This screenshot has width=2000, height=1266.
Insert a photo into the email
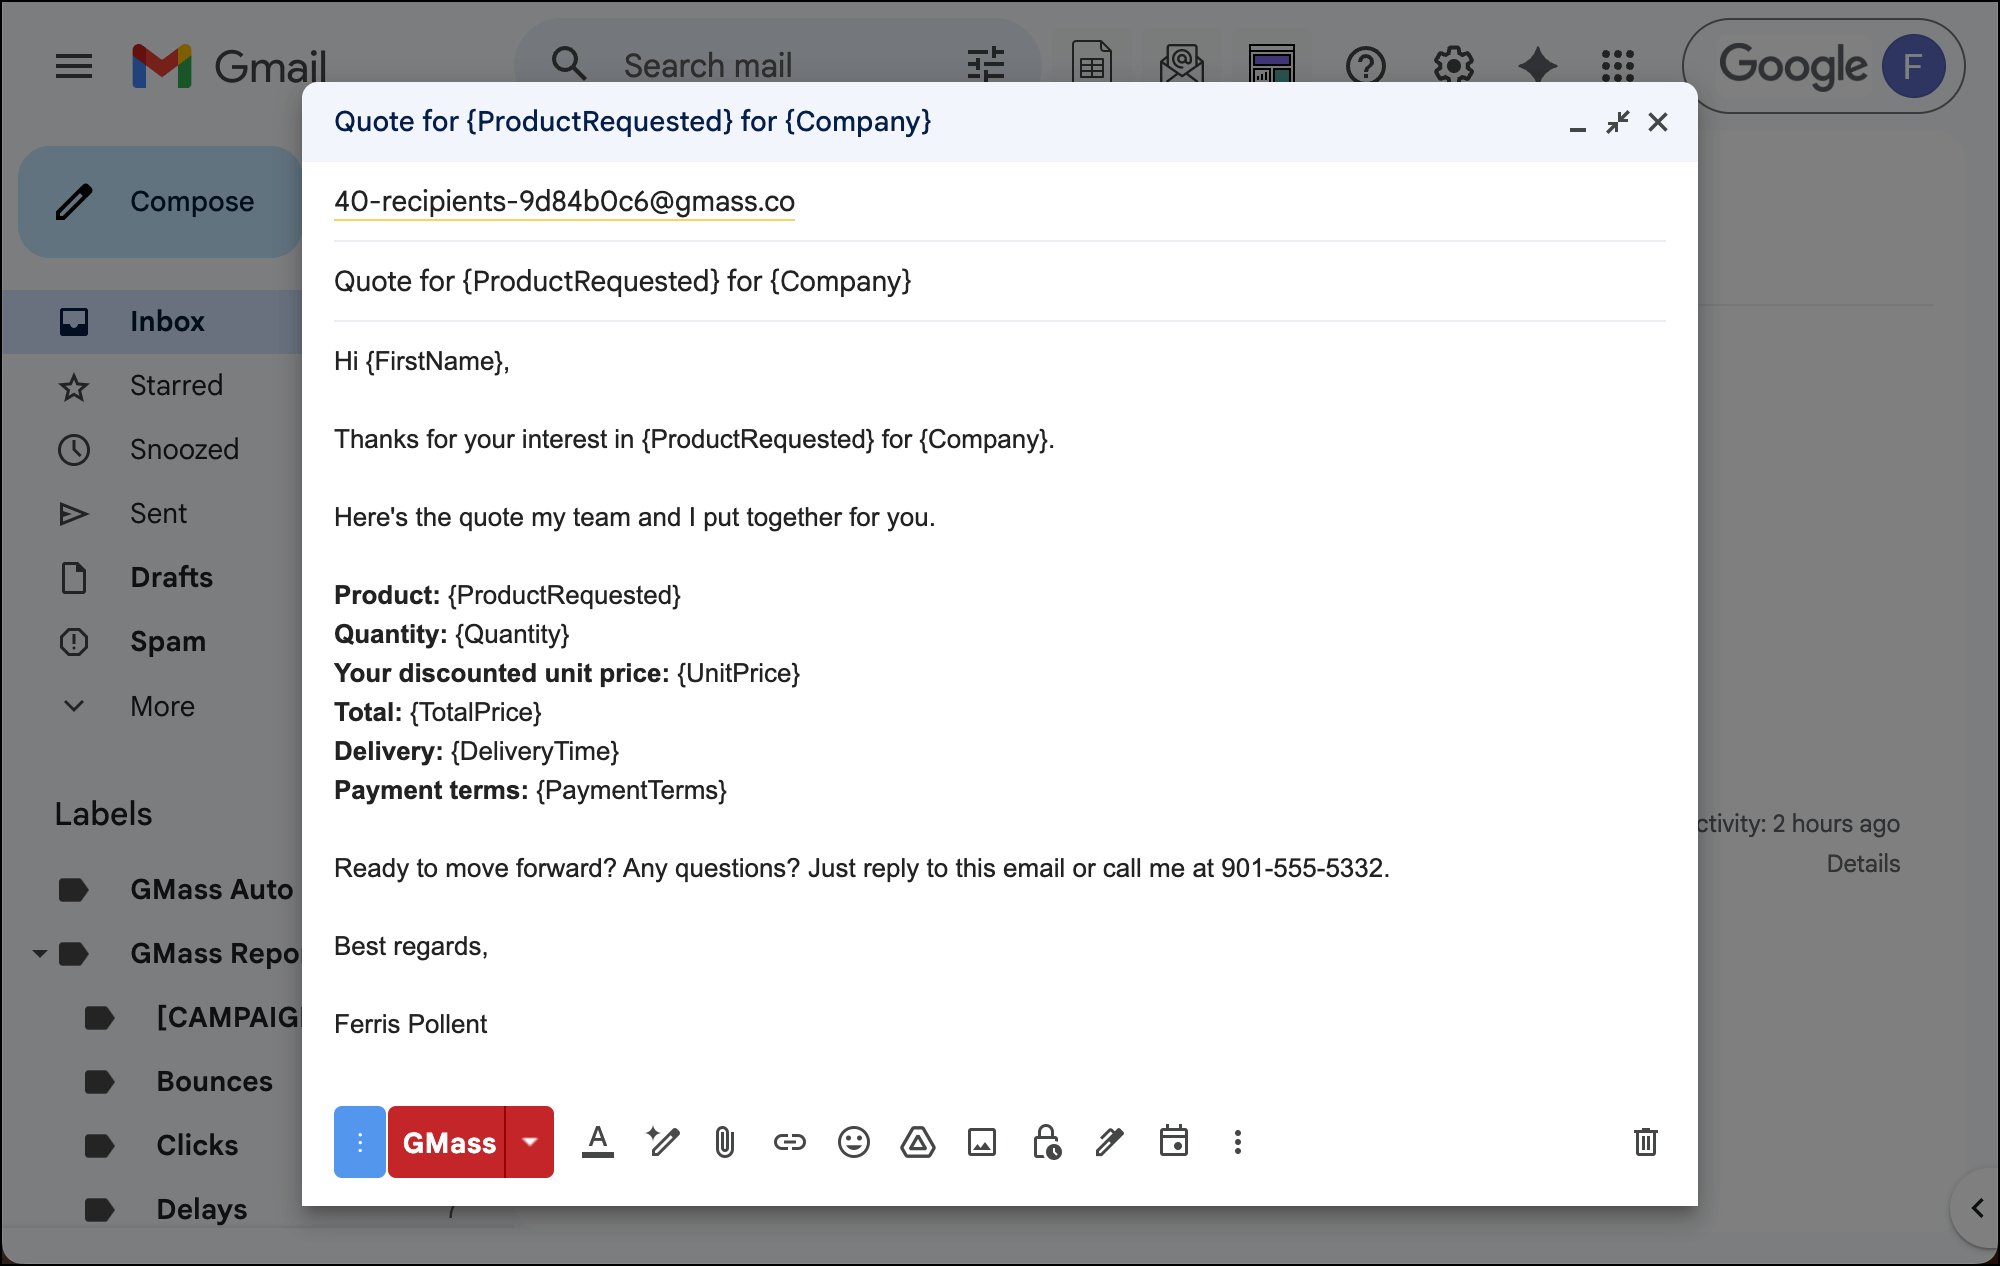[981, 1142]
